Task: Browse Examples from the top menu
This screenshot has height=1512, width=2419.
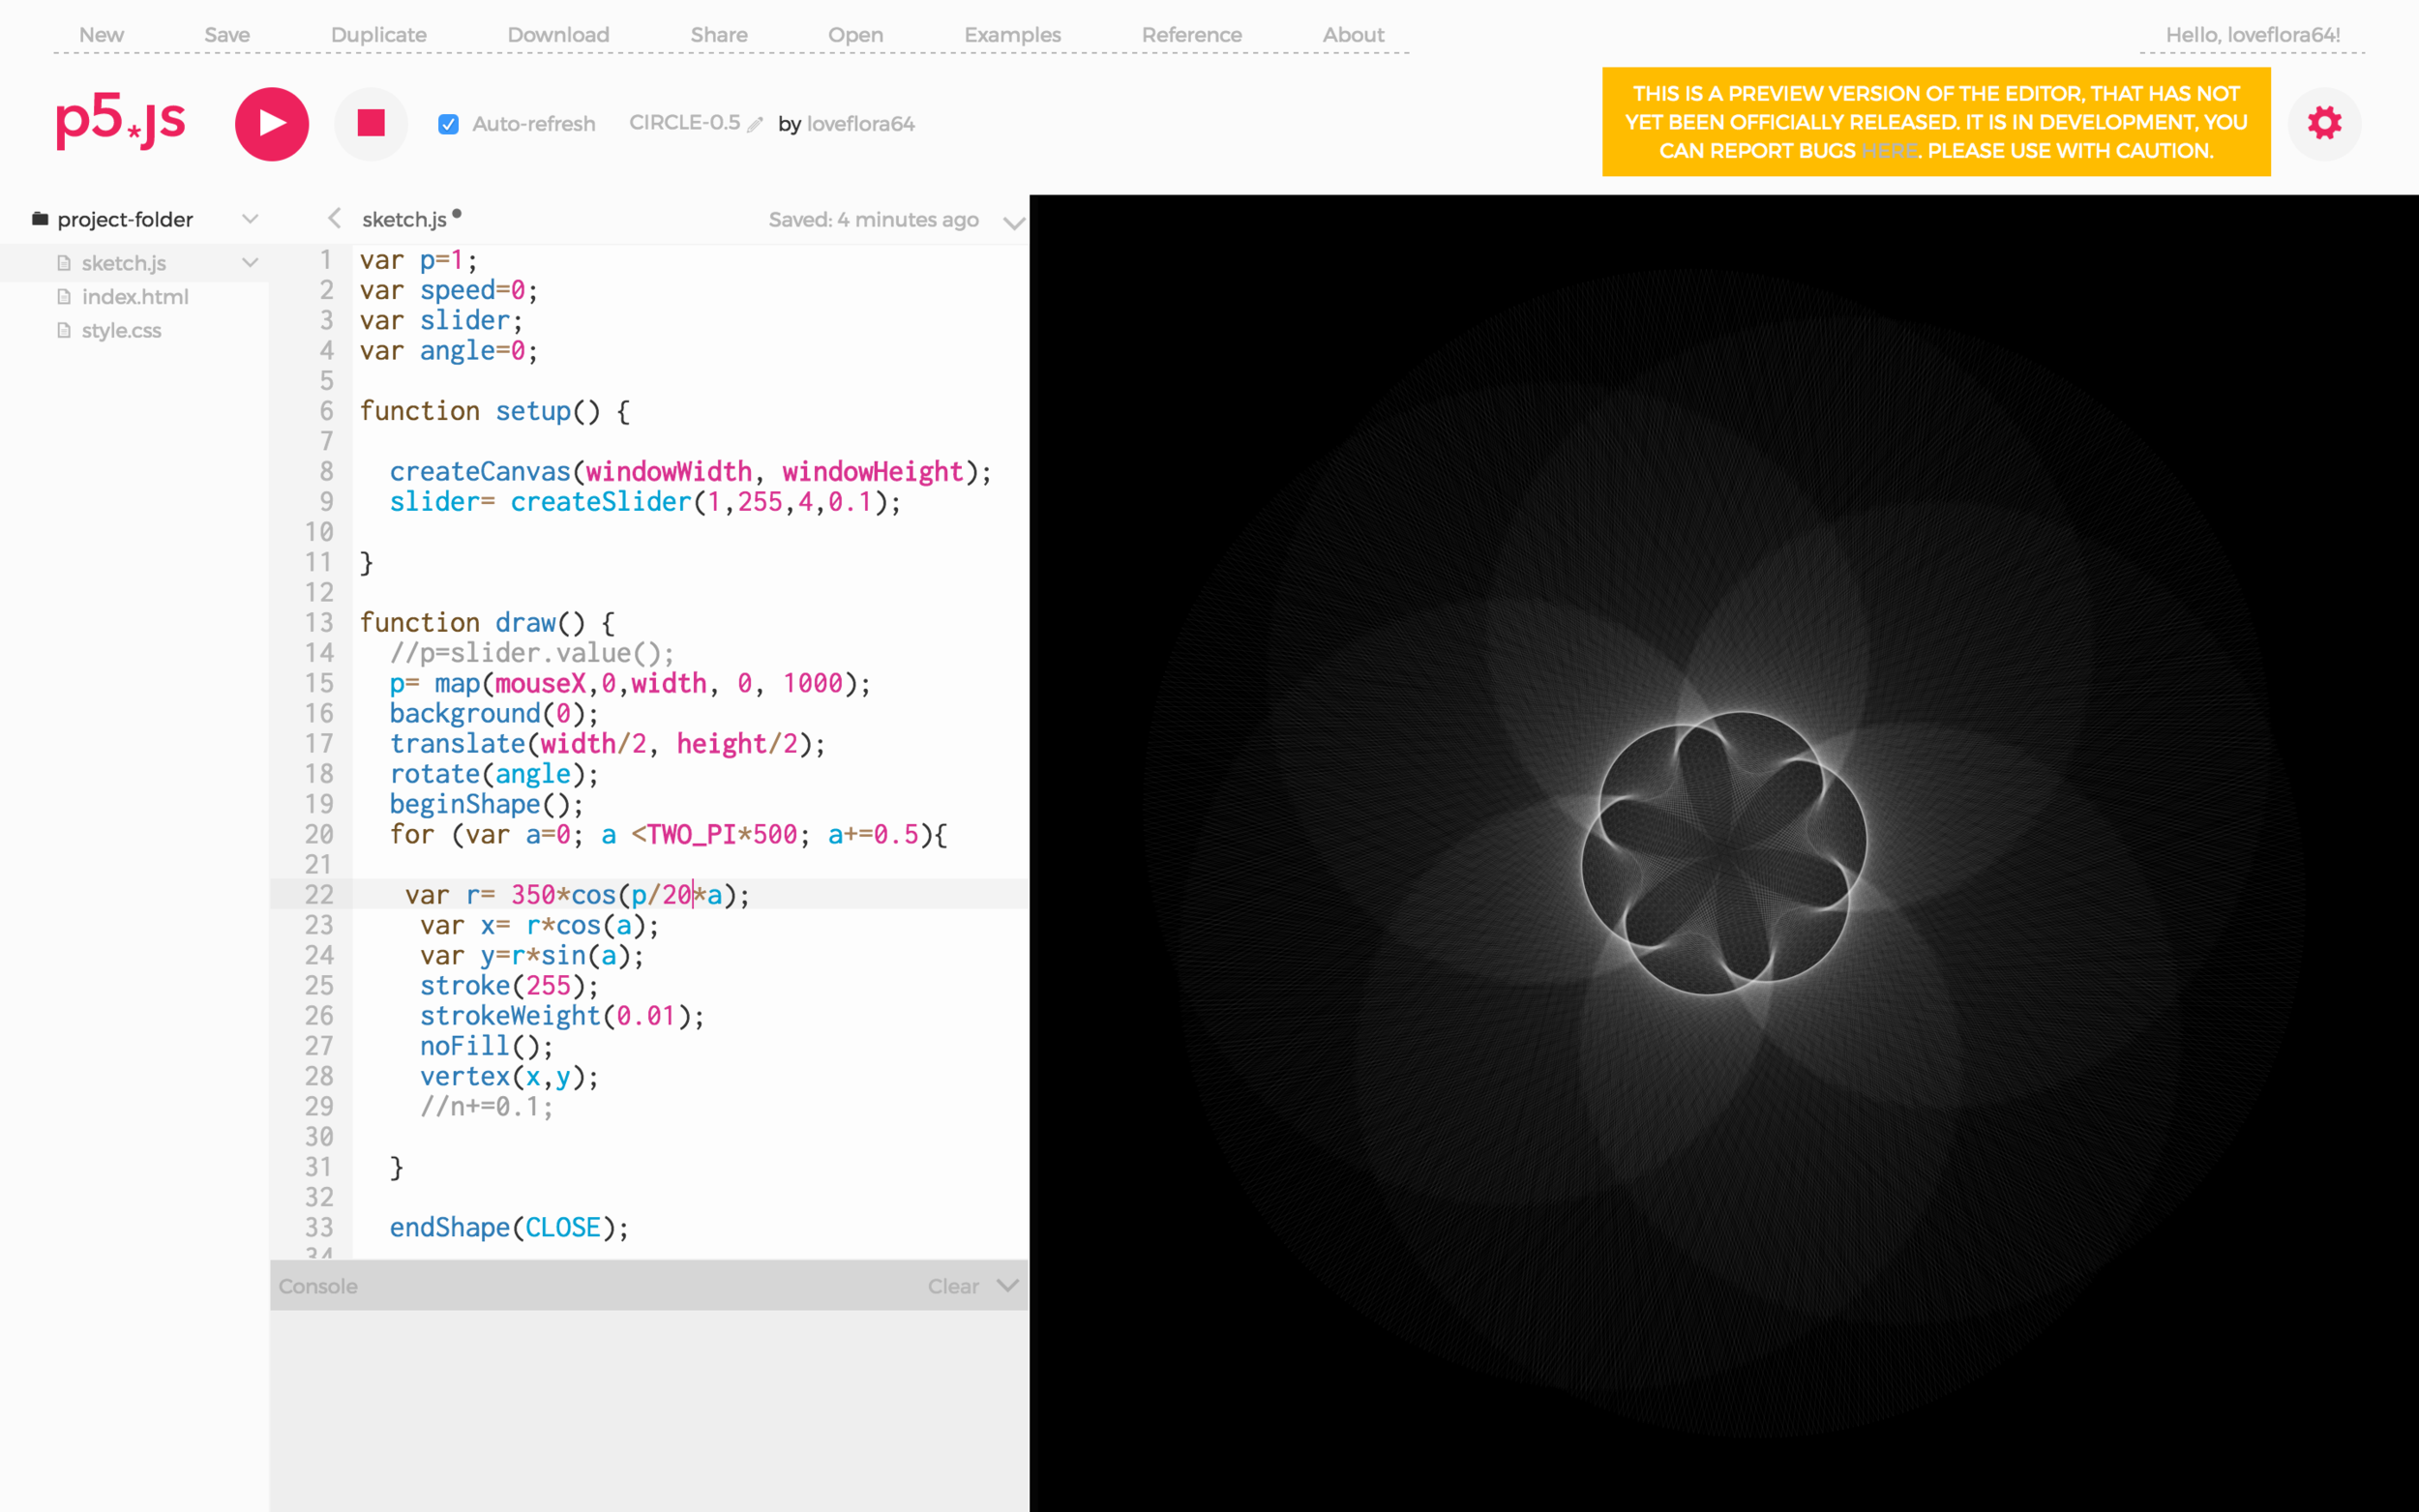Action: (x=1012, y=35)
